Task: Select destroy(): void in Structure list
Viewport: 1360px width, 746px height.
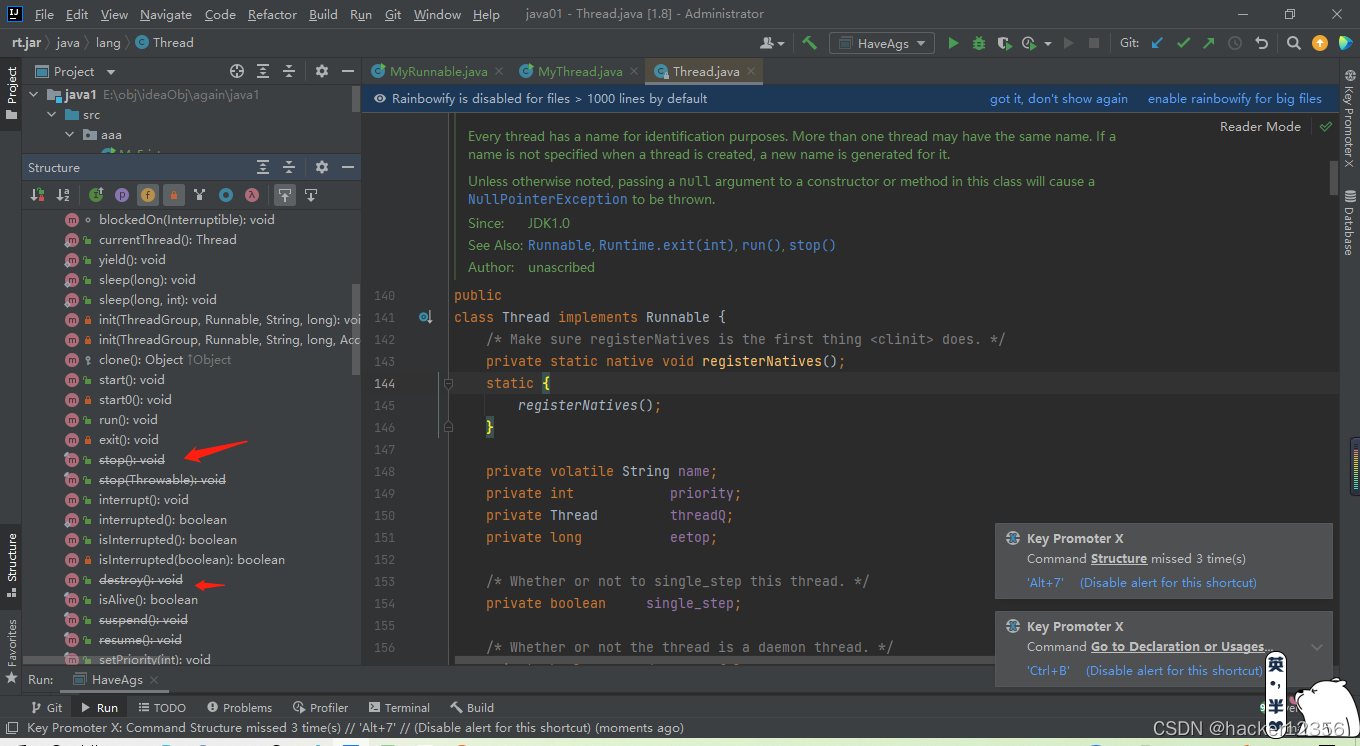Action: click(140, 580)
